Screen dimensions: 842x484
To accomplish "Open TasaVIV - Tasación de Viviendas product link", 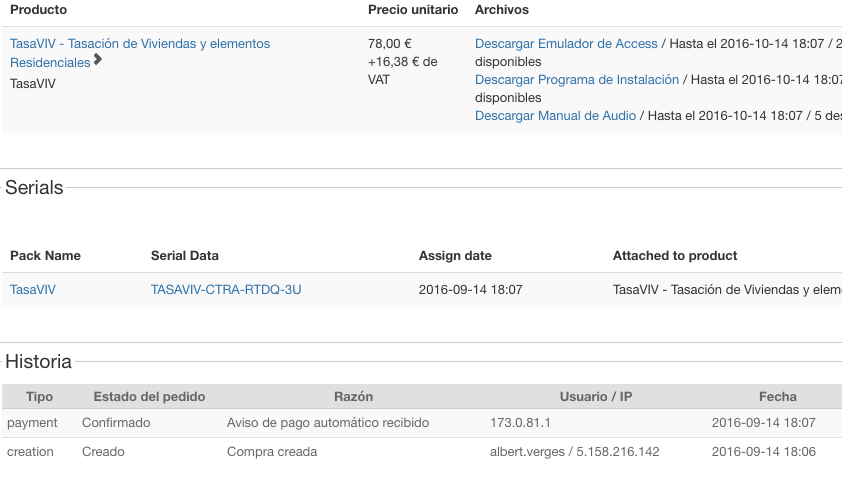I will click(x=140, y=53).
